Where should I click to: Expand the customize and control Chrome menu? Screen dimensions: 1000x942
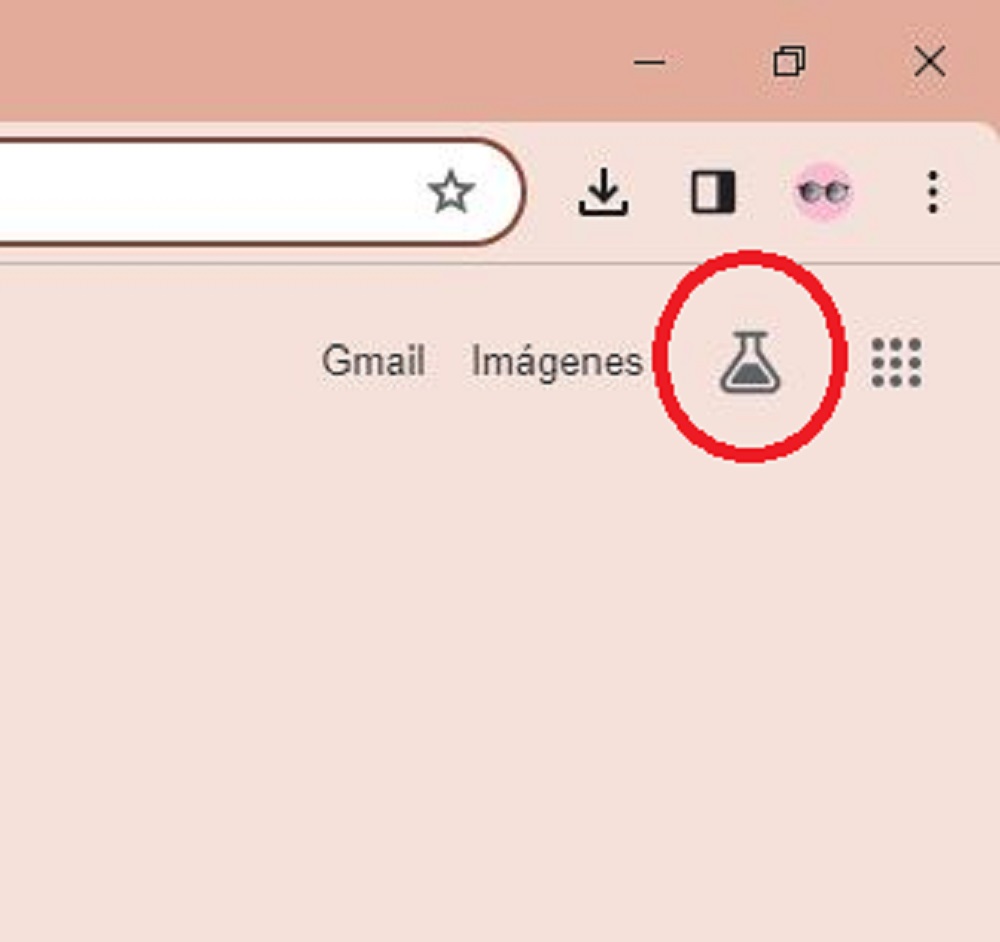tap(932, 191)
